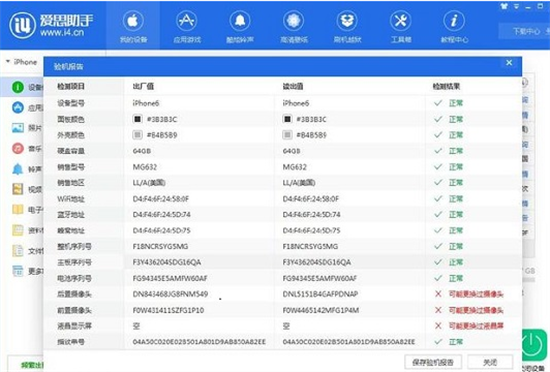
Task: Select the music icon in the sidebar
Action: (18, 148)
